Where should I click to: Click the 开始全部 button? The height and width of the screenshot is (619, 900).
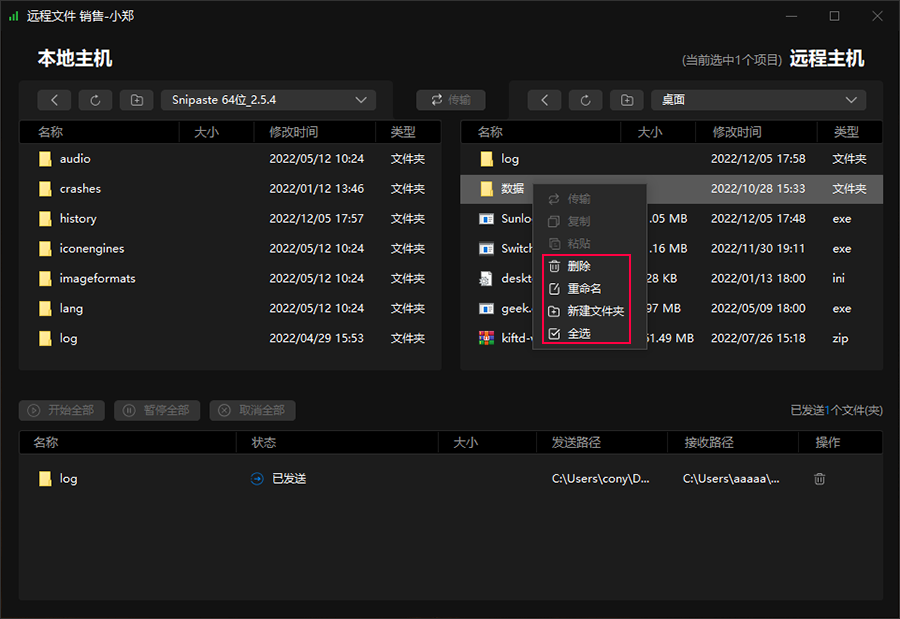pyautogui.click(x=61, y=410)
